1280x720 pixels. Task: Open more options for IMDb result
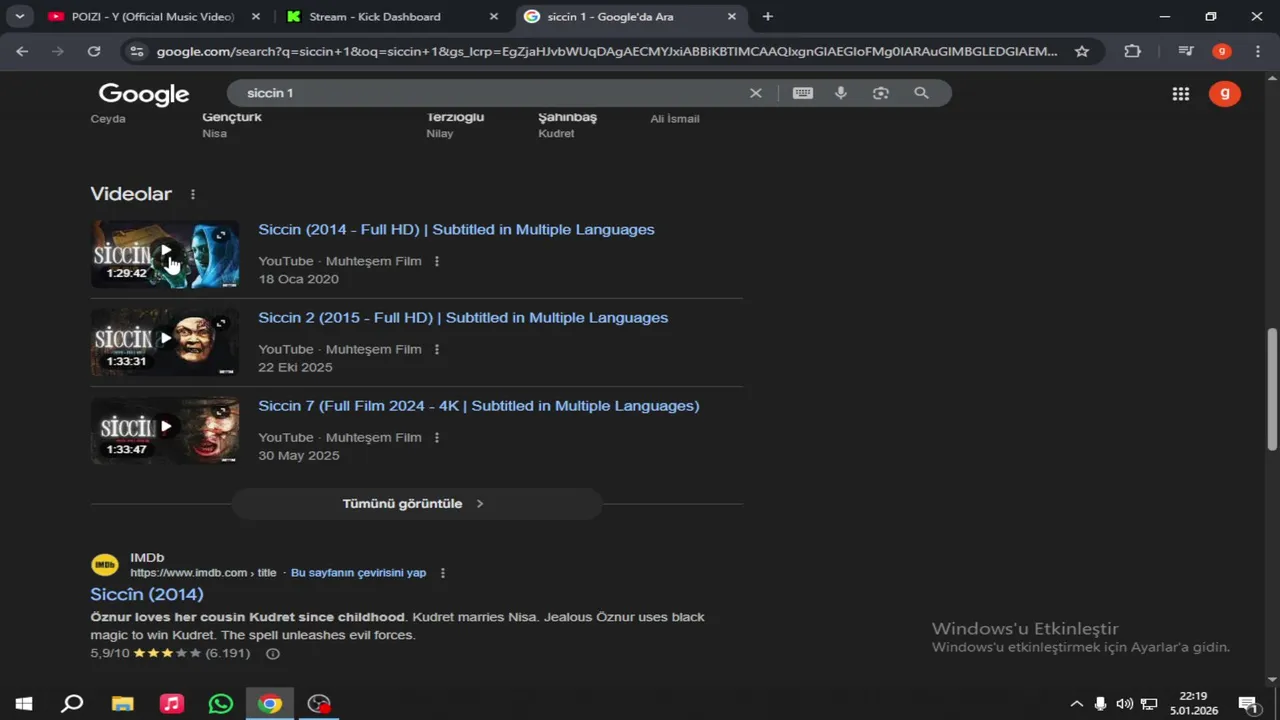coord(443,573)
